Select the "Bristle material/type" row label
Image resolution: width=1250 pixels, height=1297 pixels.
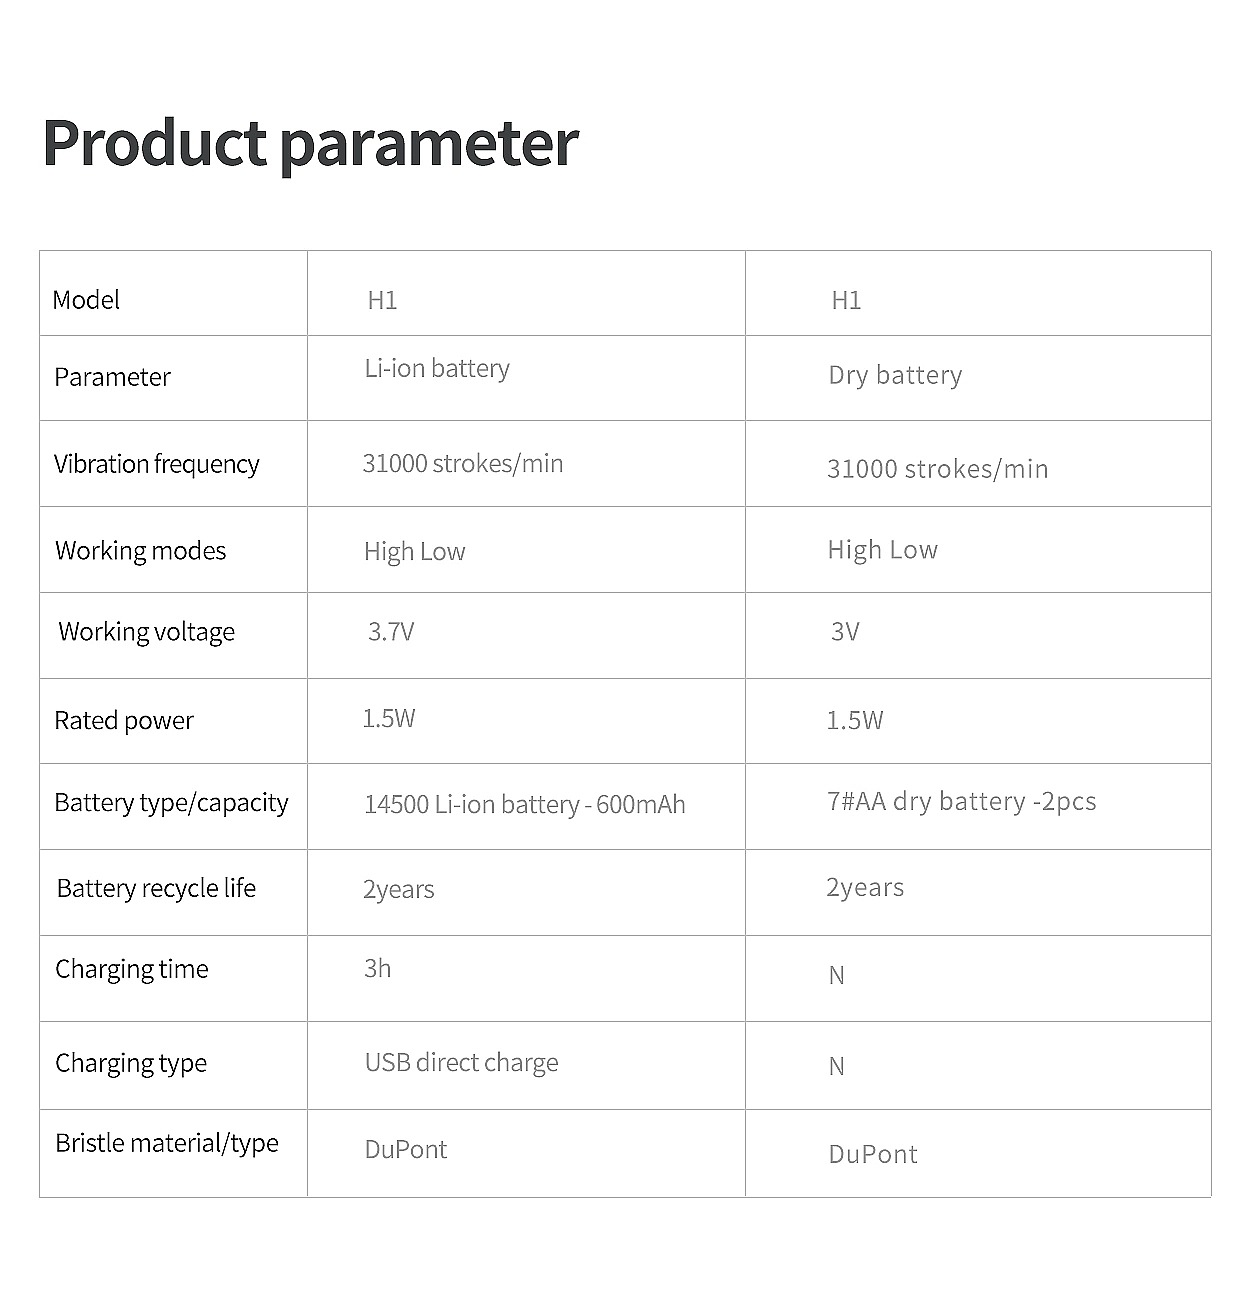167,1143
